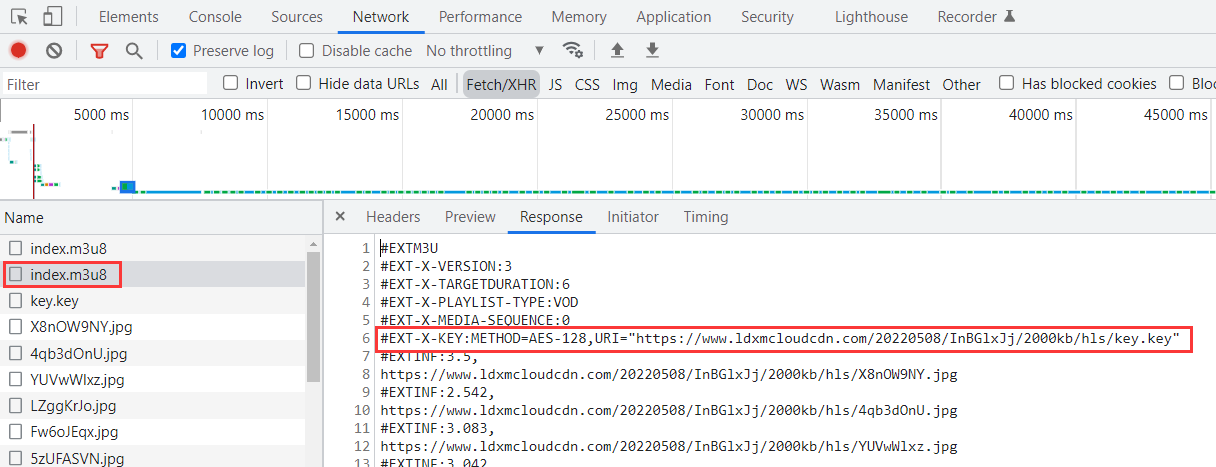1216x467 pixels.
Task: Switch to the Console tab
Action: coord(215,17)
